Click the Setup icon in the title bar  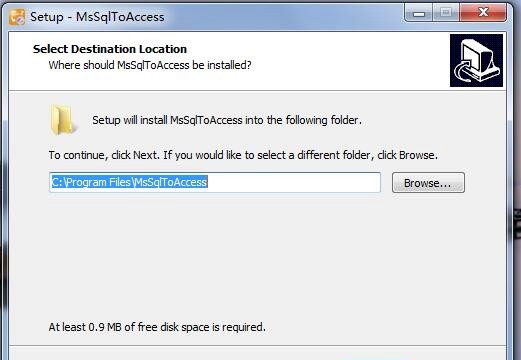(17, 17)
